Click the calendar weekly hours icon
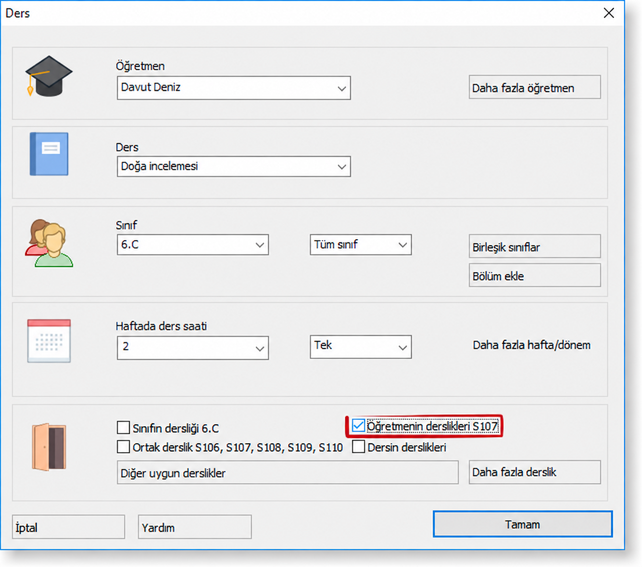642x567 pixels. (49, 341)
